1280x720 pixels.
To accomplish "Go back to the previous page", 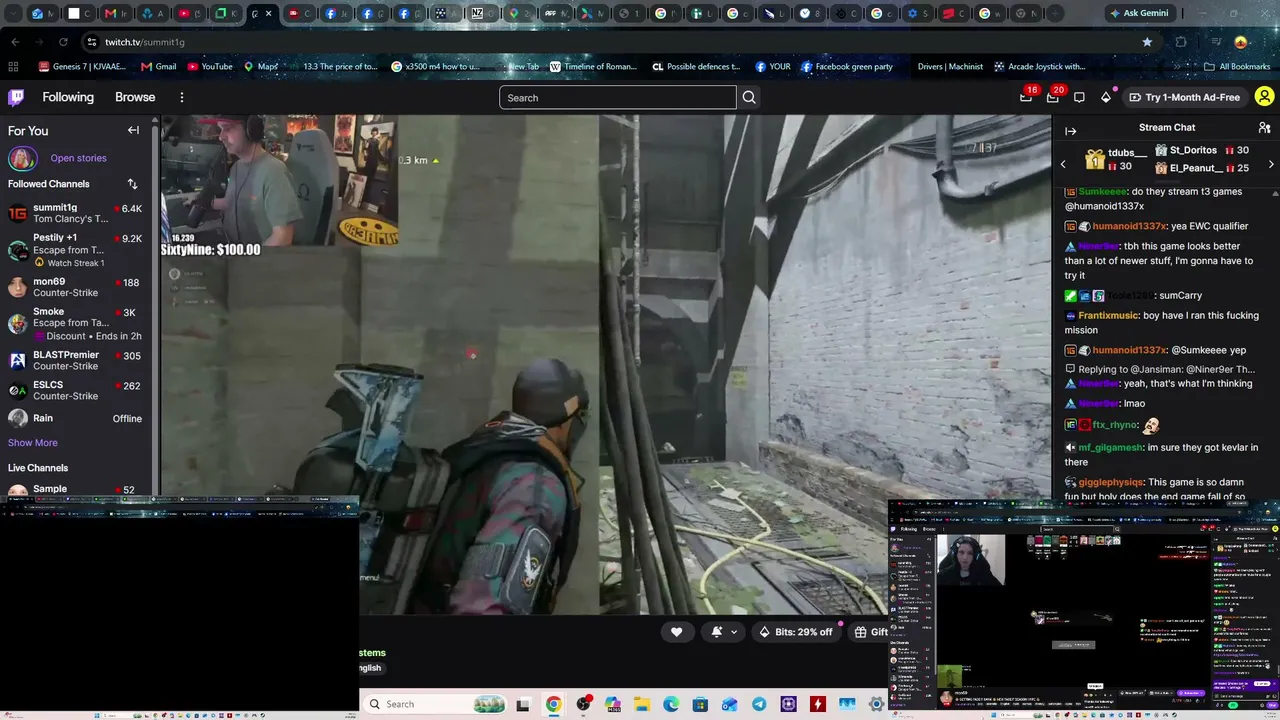I will point(15,42).
